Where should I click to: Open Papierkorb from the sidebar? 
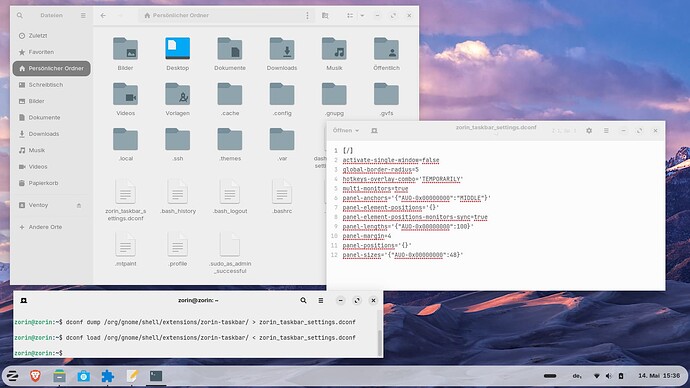(x=52, y=183)
